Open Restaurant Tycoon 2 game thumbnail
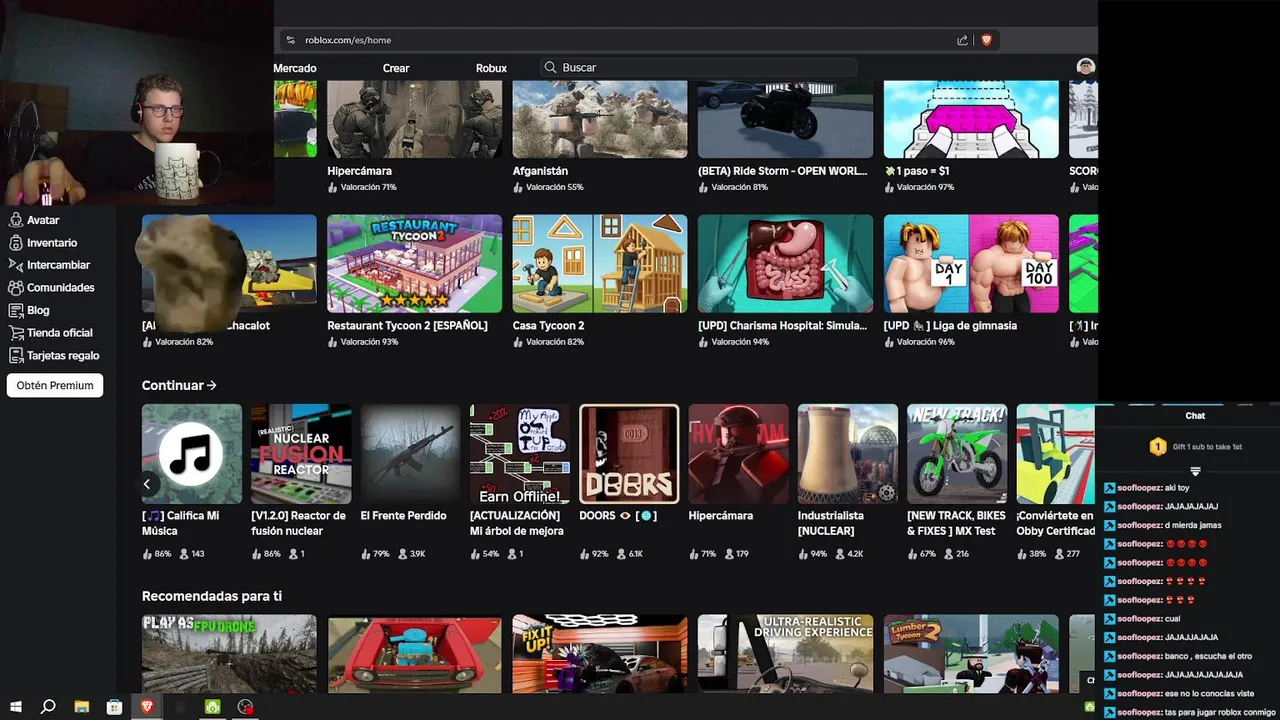The height and width of the screenshot is (720, 1280). (x=414, y=264)
